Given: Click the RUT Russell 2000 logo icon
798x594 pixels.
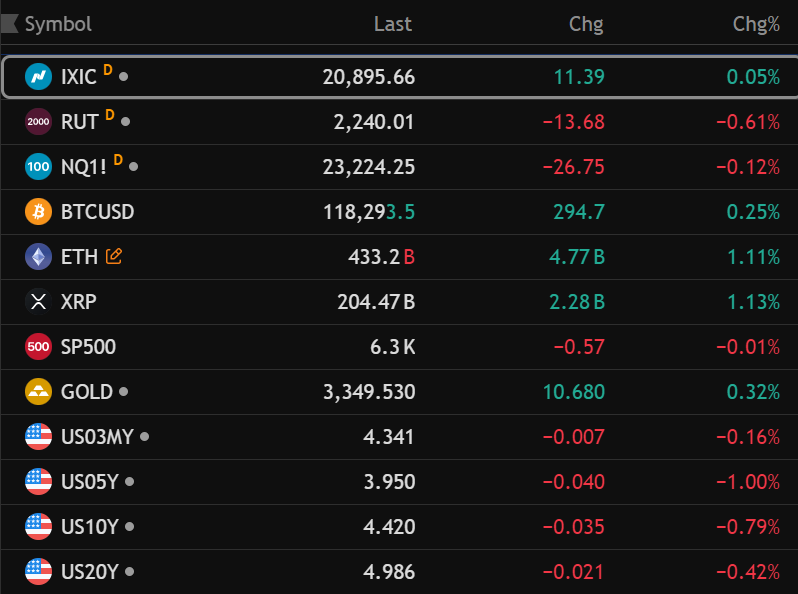Looking at the screenshot, I should coord(38,122).
